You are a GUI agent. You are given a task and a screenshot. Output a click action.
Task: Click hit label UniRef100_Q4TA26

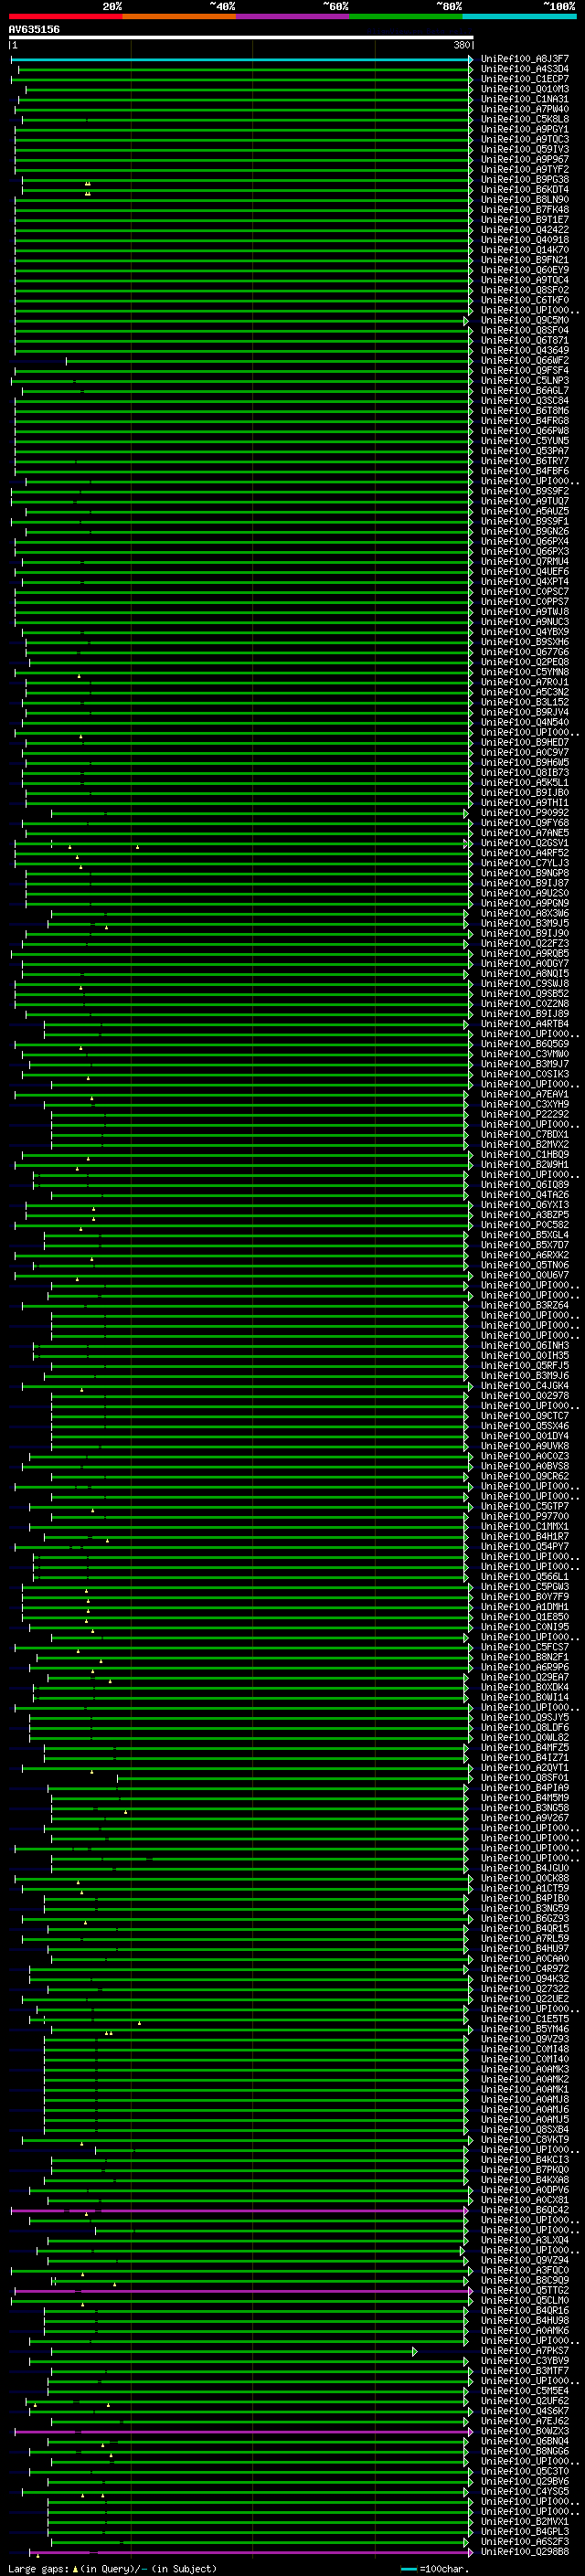tap(525, 1194)
